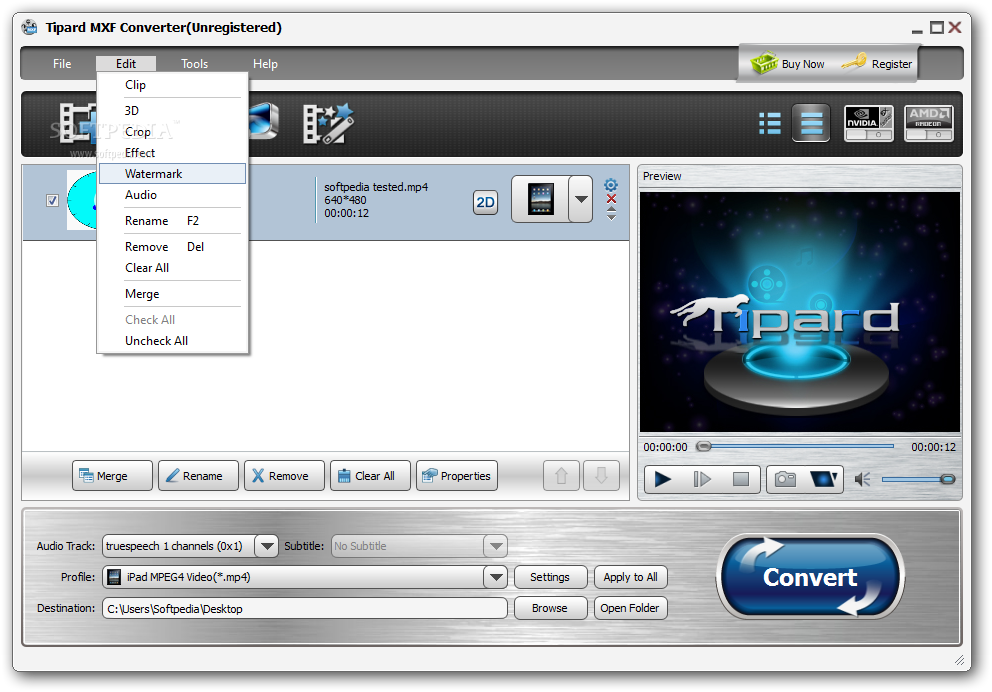This screenshot has width=992, height=692.
Task: Play the preview video
Action: 662,479
